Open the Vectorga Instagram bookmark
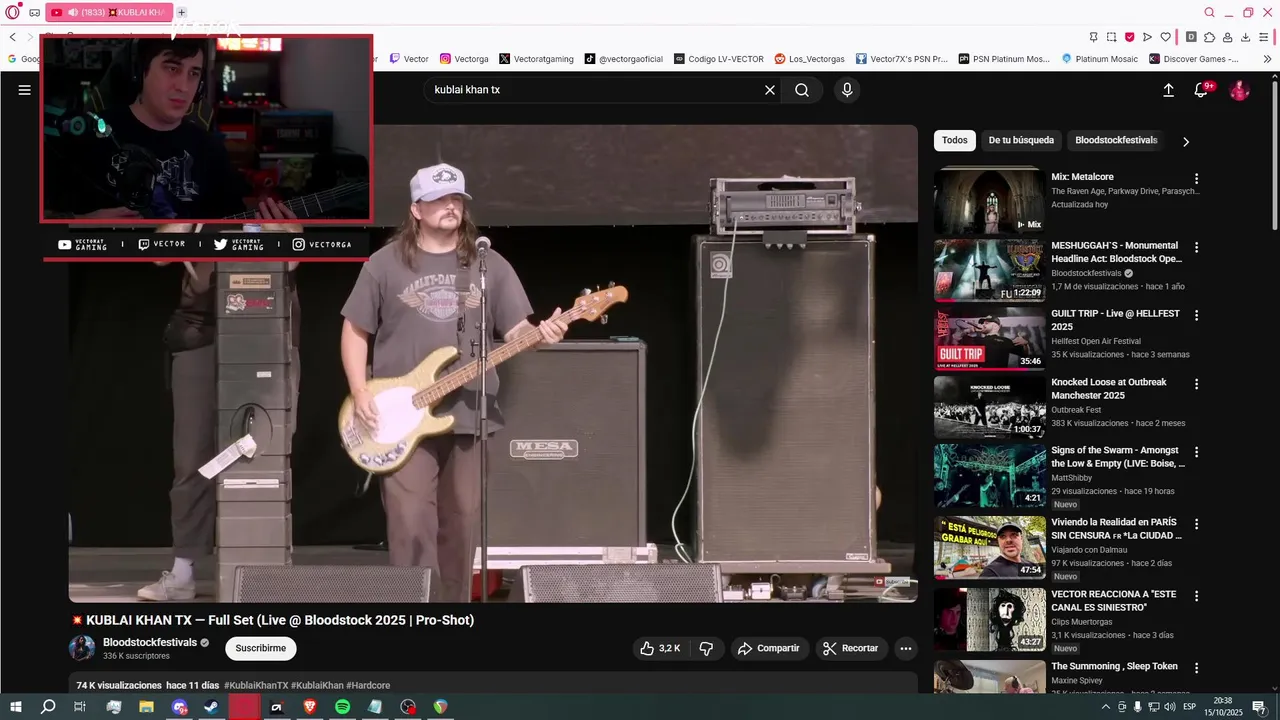This screenshot has height=720, width=1280. coord(464,59)
